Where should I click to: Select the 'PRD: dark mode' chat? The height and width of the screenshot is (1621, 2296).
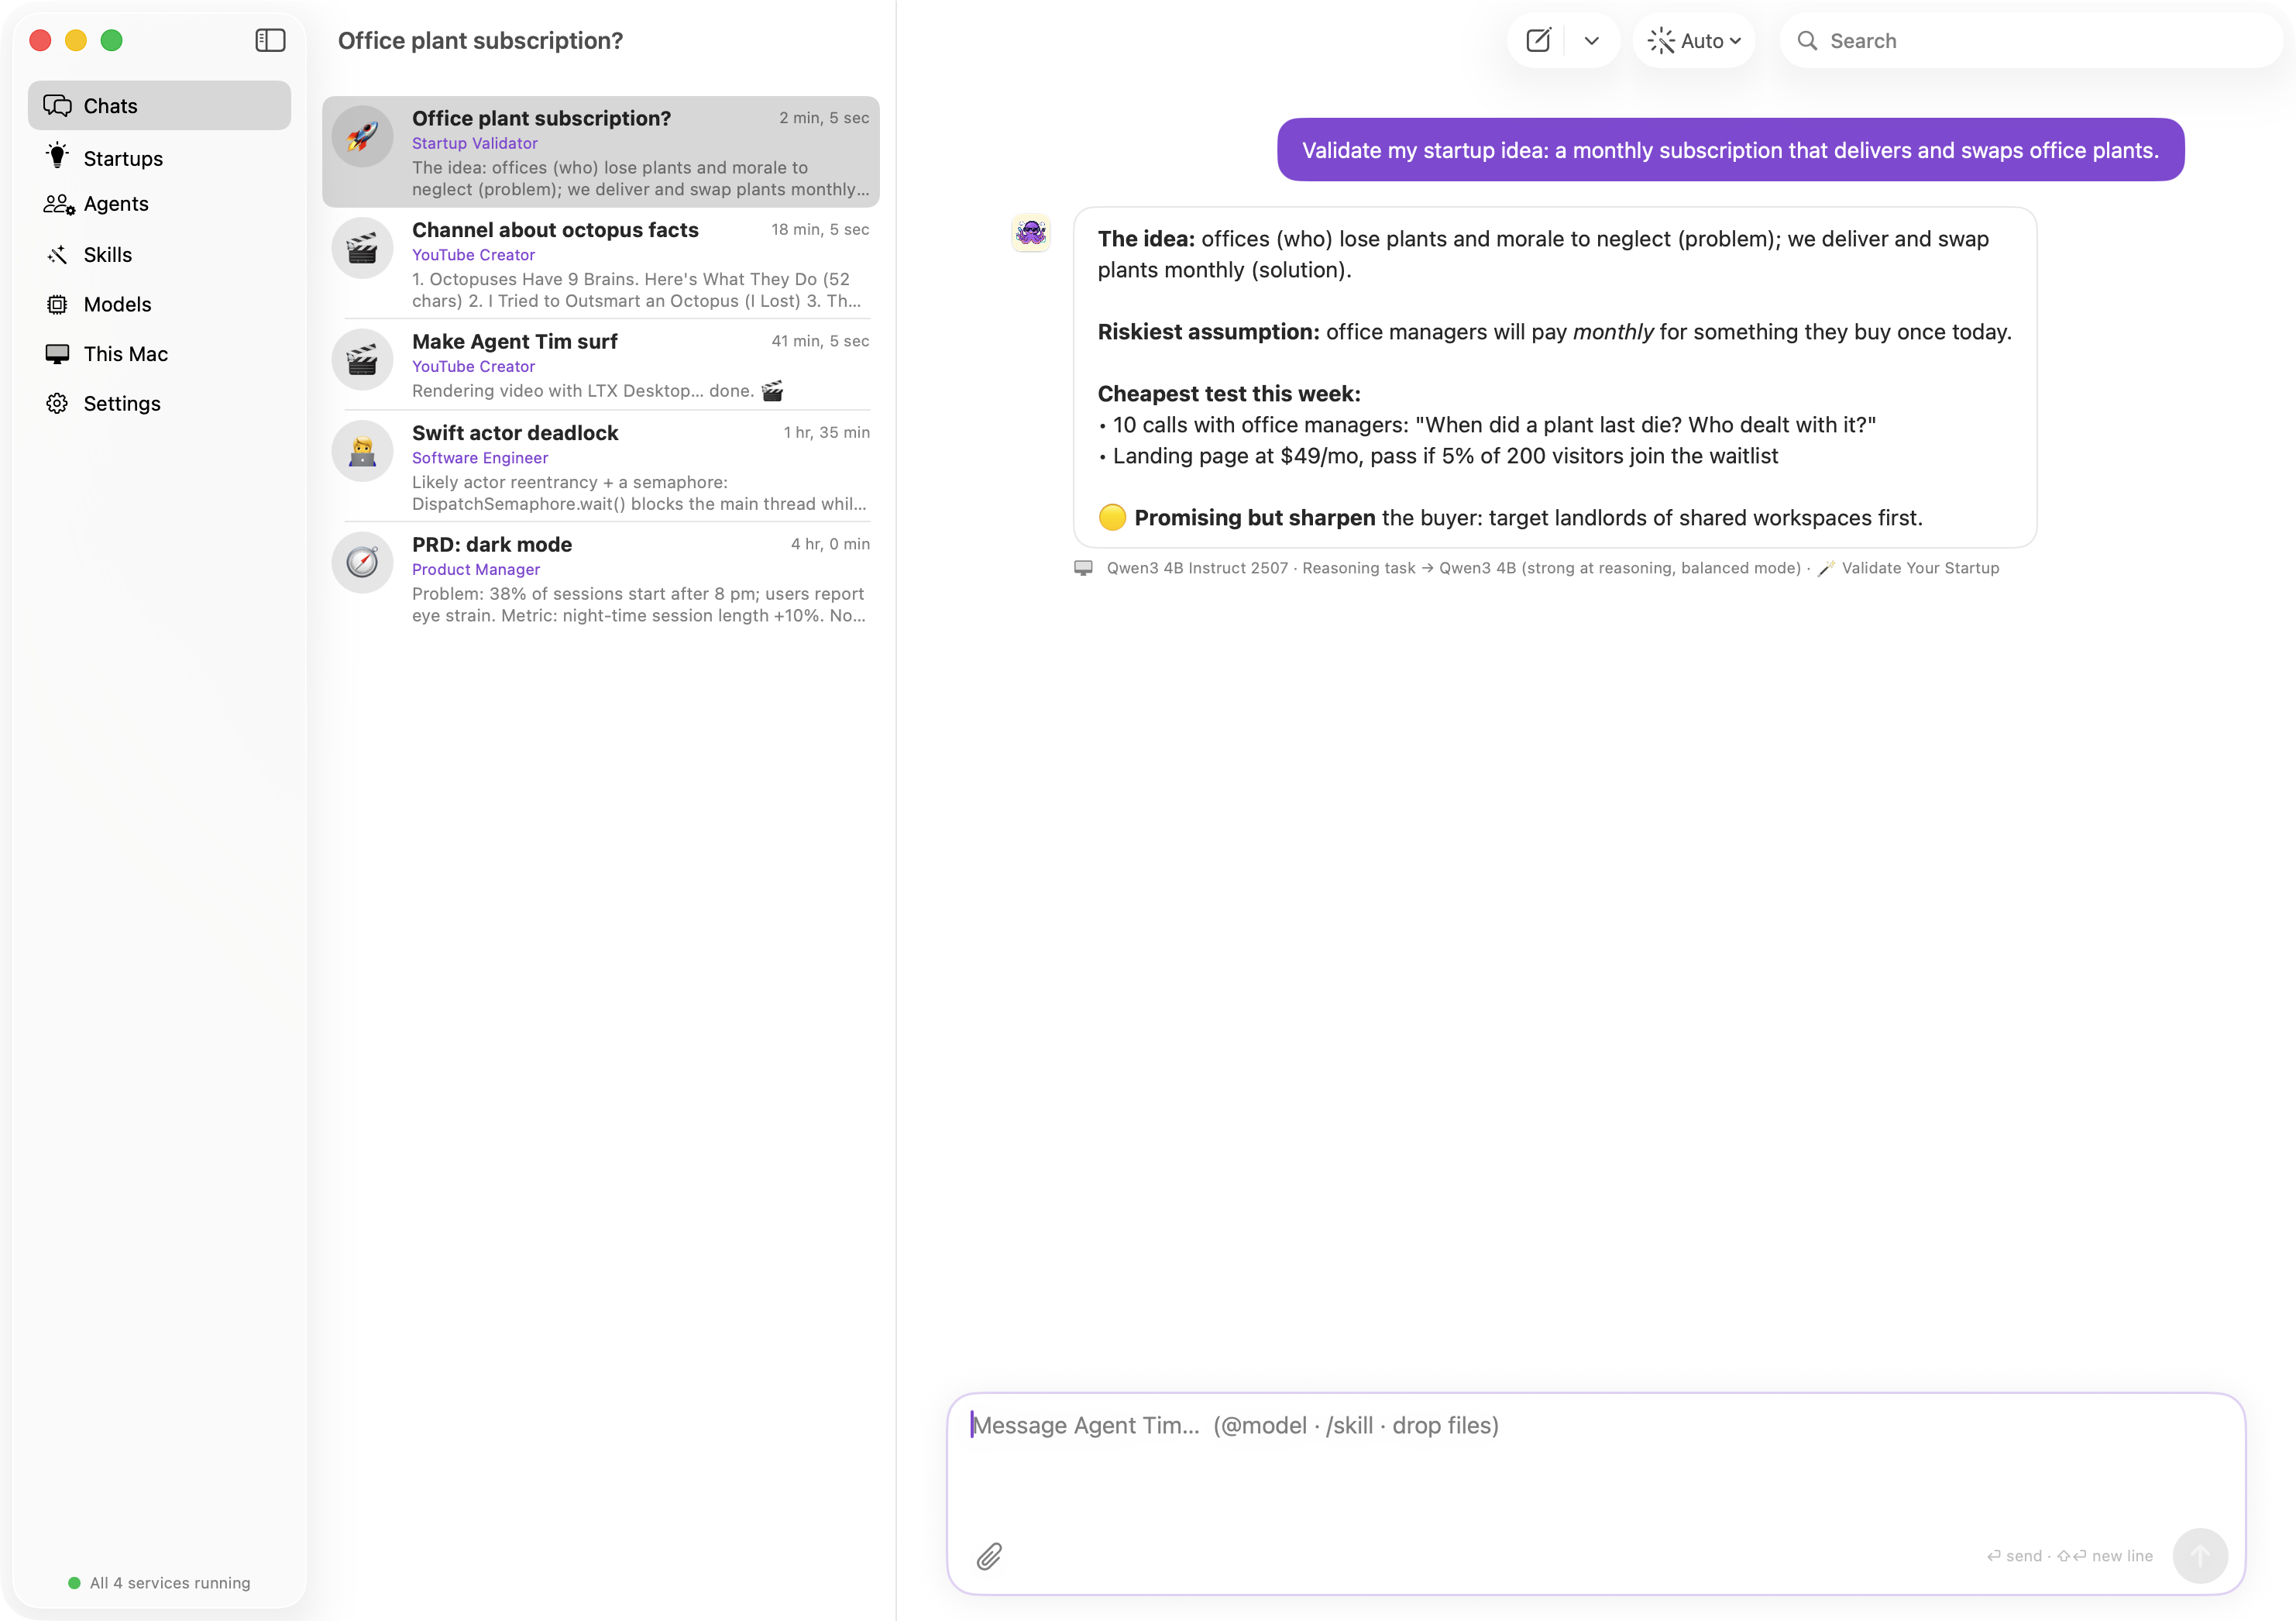(x=600, y=579)
